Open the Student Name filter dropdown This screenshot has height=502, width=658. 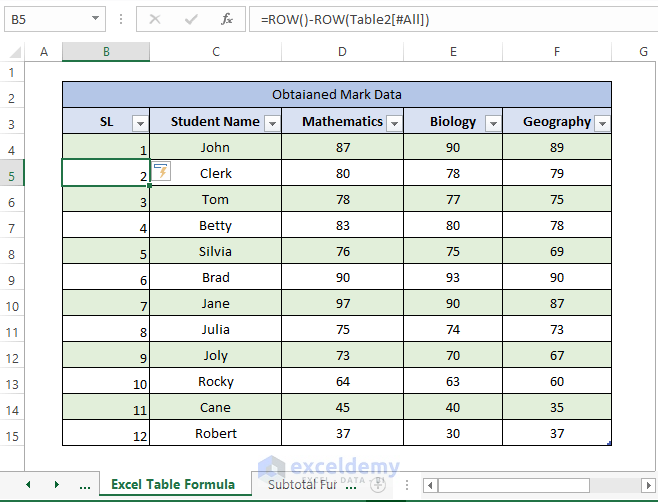tap(272, 123)
